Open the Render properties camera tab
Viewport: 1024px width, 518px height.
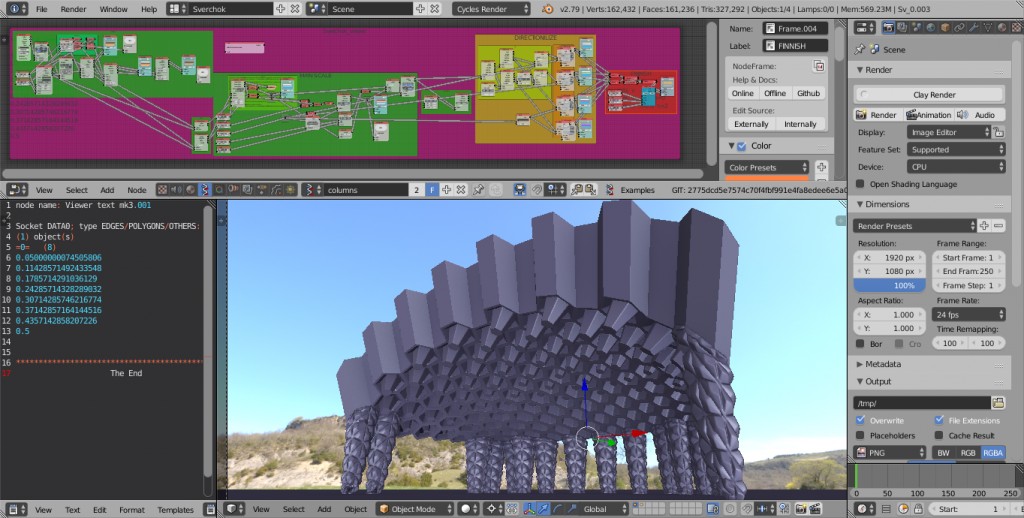coord(889,27)
